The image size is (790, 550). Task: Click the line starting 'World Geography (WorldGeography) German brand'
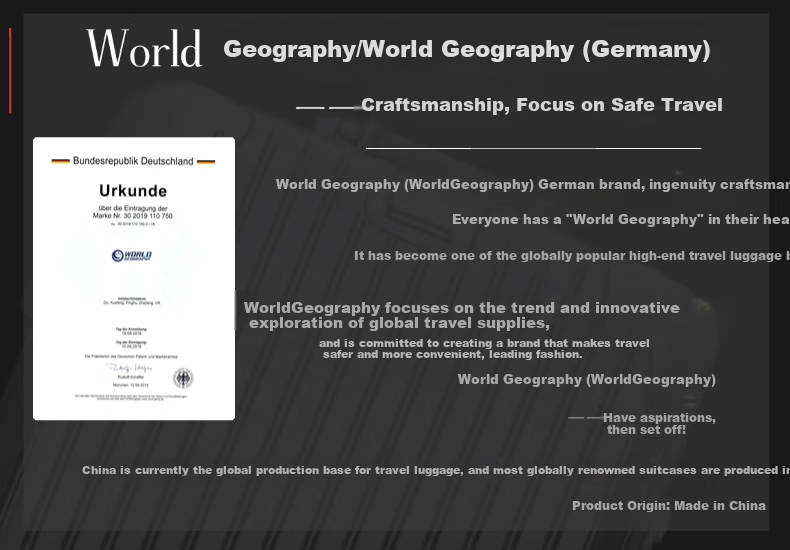coord(533,184)
